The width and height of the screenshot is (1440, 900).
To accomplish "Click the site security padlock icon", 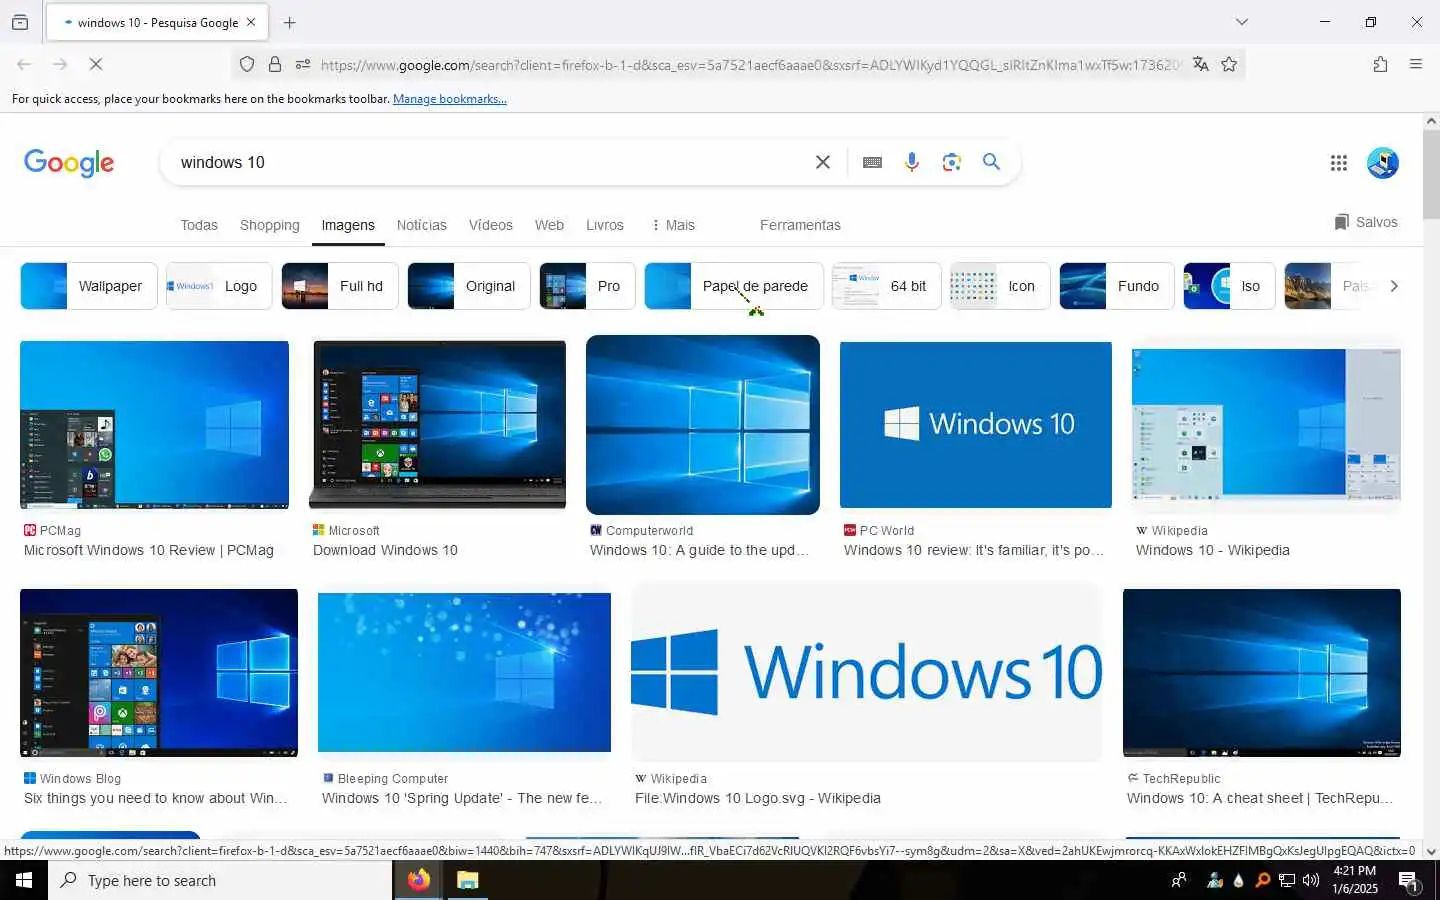I will pyautogui.click(x=275, y=64).
